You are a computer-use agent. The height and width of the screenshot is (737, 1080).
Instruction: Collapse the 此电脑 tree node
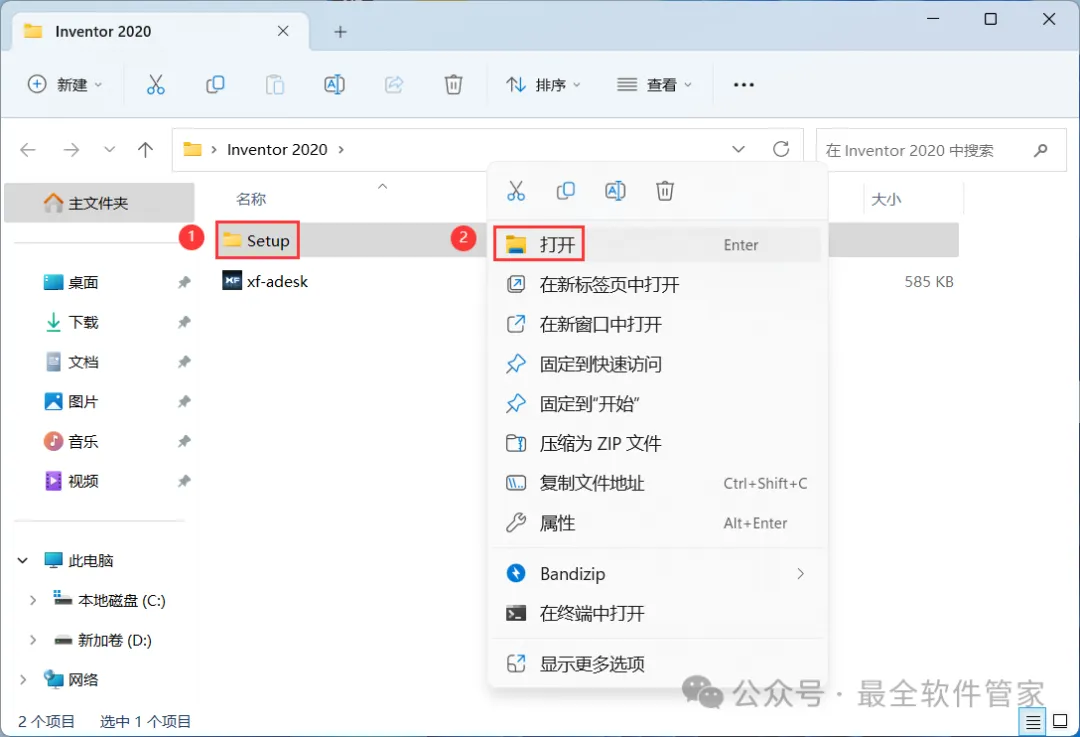[x=23, y=561]
